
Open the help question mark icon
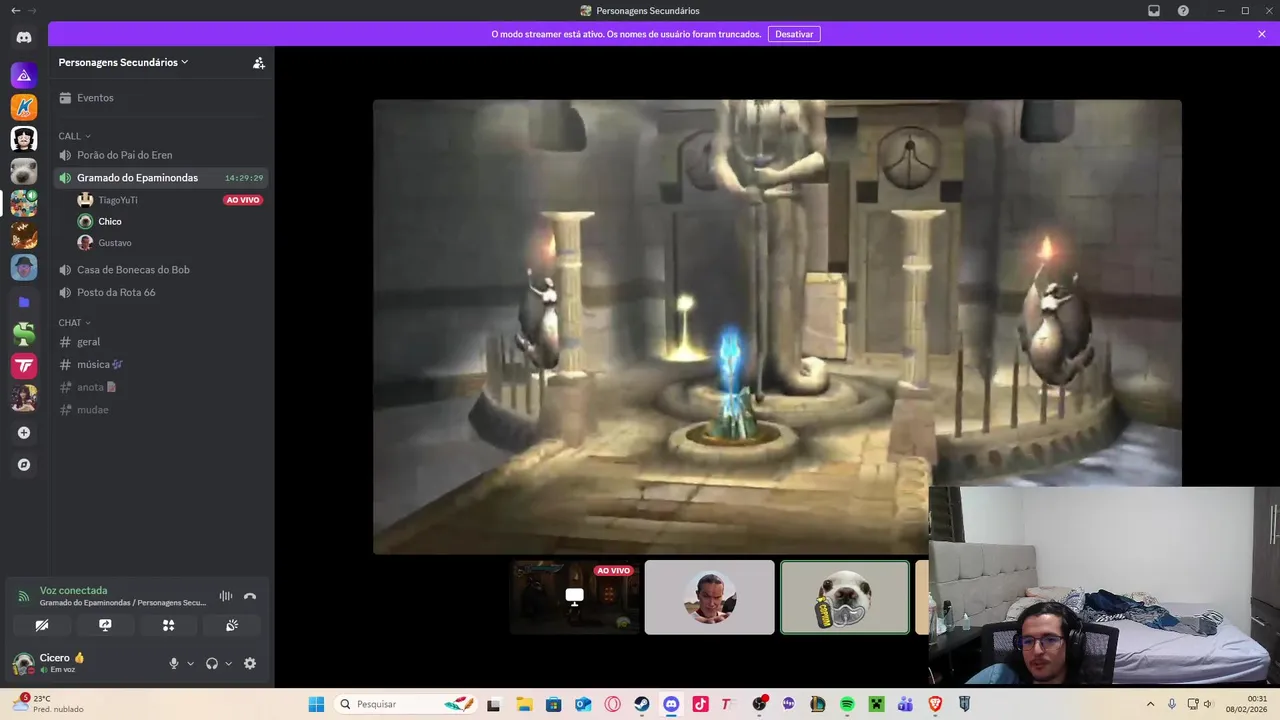coord(1183,11)
